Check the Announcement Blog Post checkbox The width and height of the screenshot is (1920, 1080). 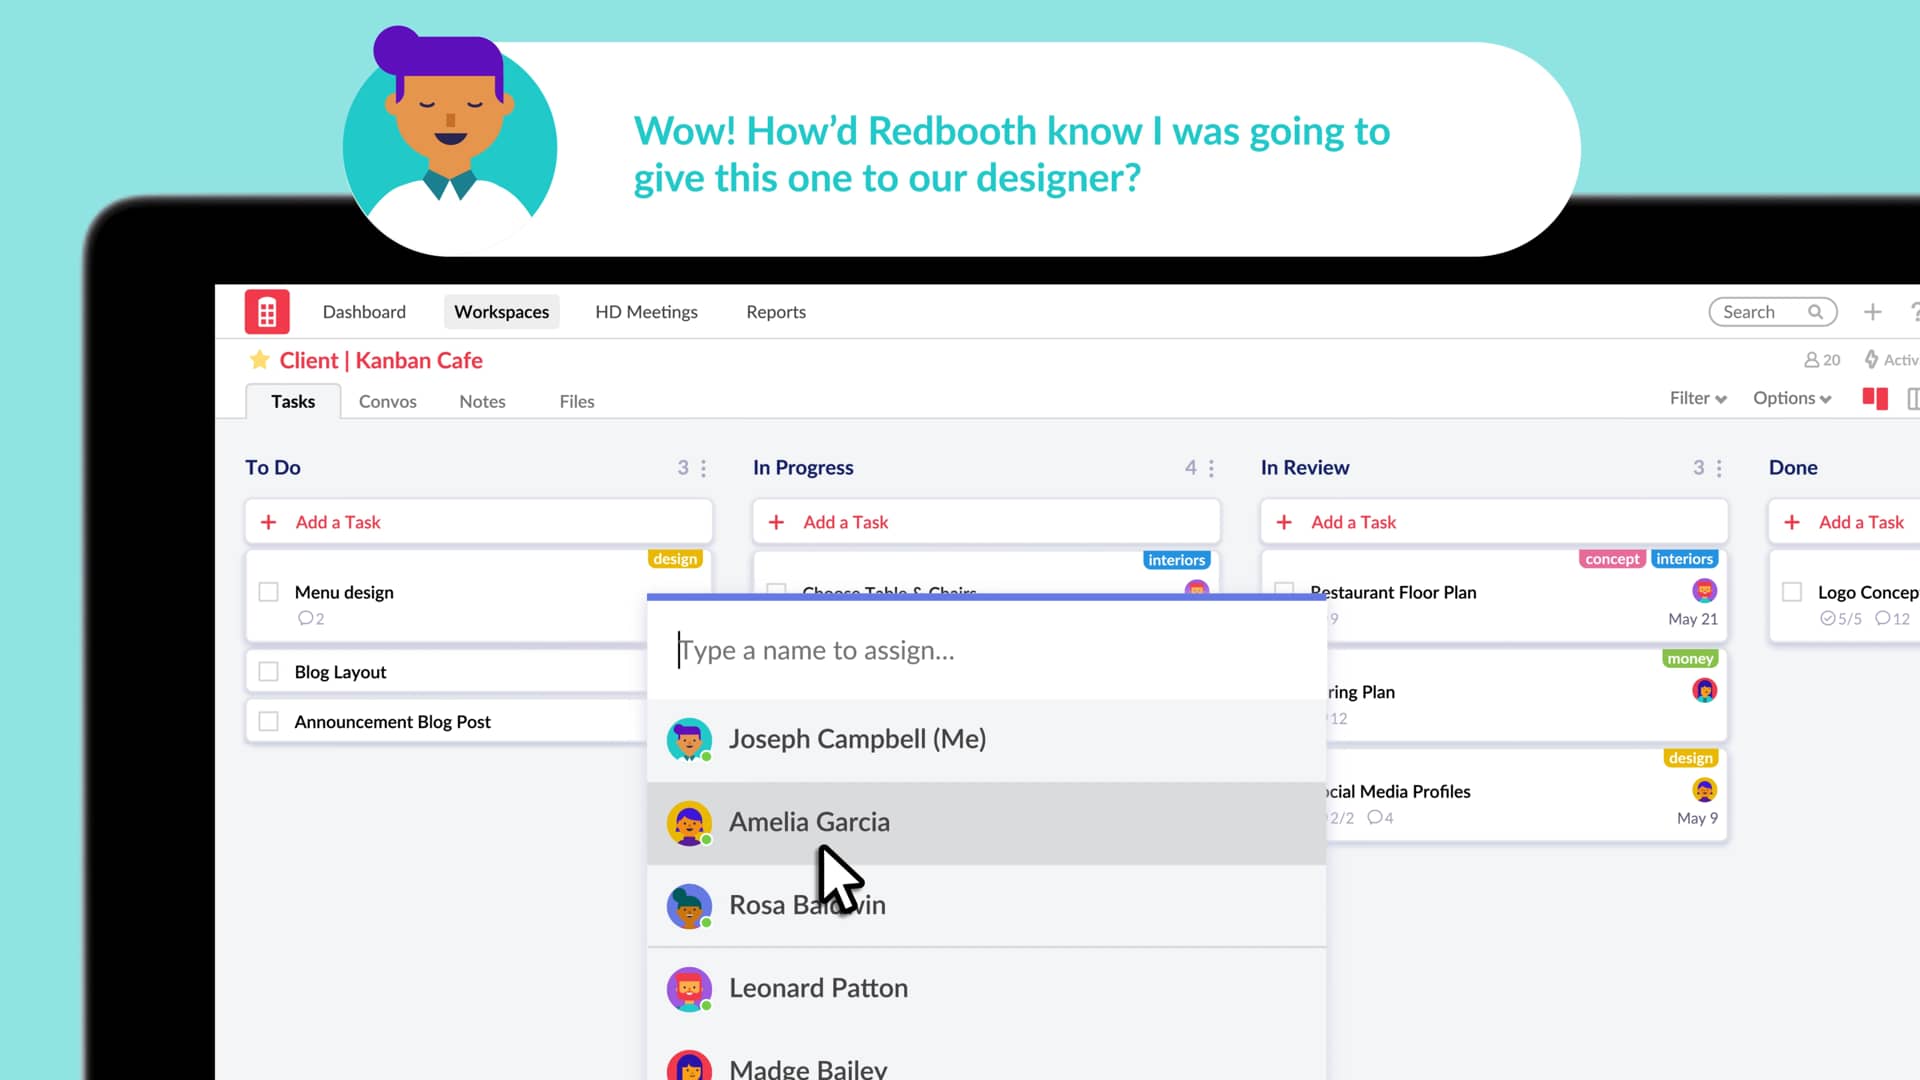(x=268, y=721)
